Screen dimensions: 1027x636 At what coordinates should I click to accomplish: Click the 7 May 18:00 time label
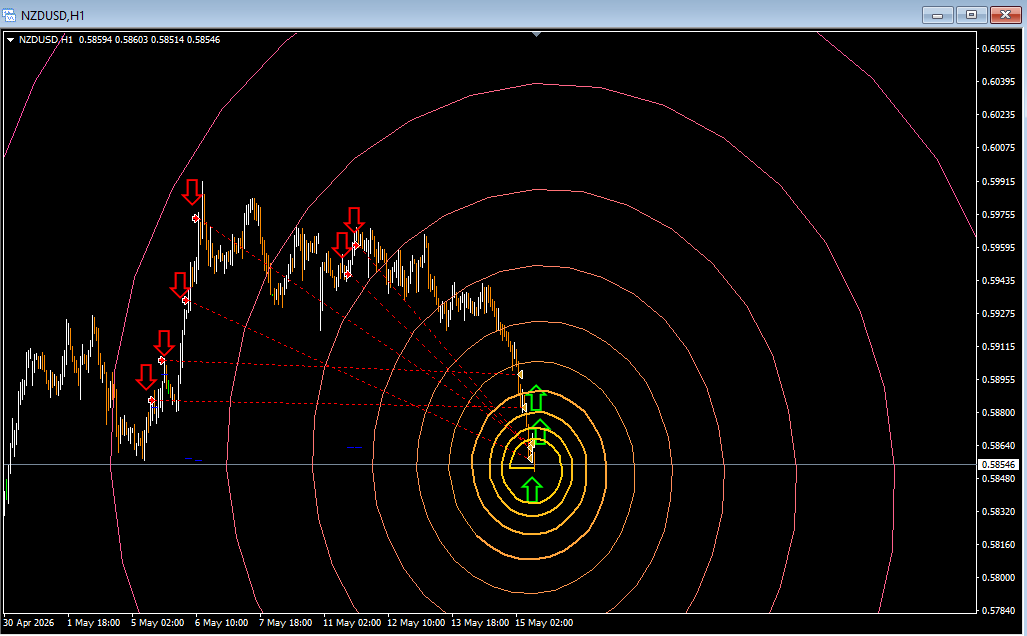coord(286,623)
